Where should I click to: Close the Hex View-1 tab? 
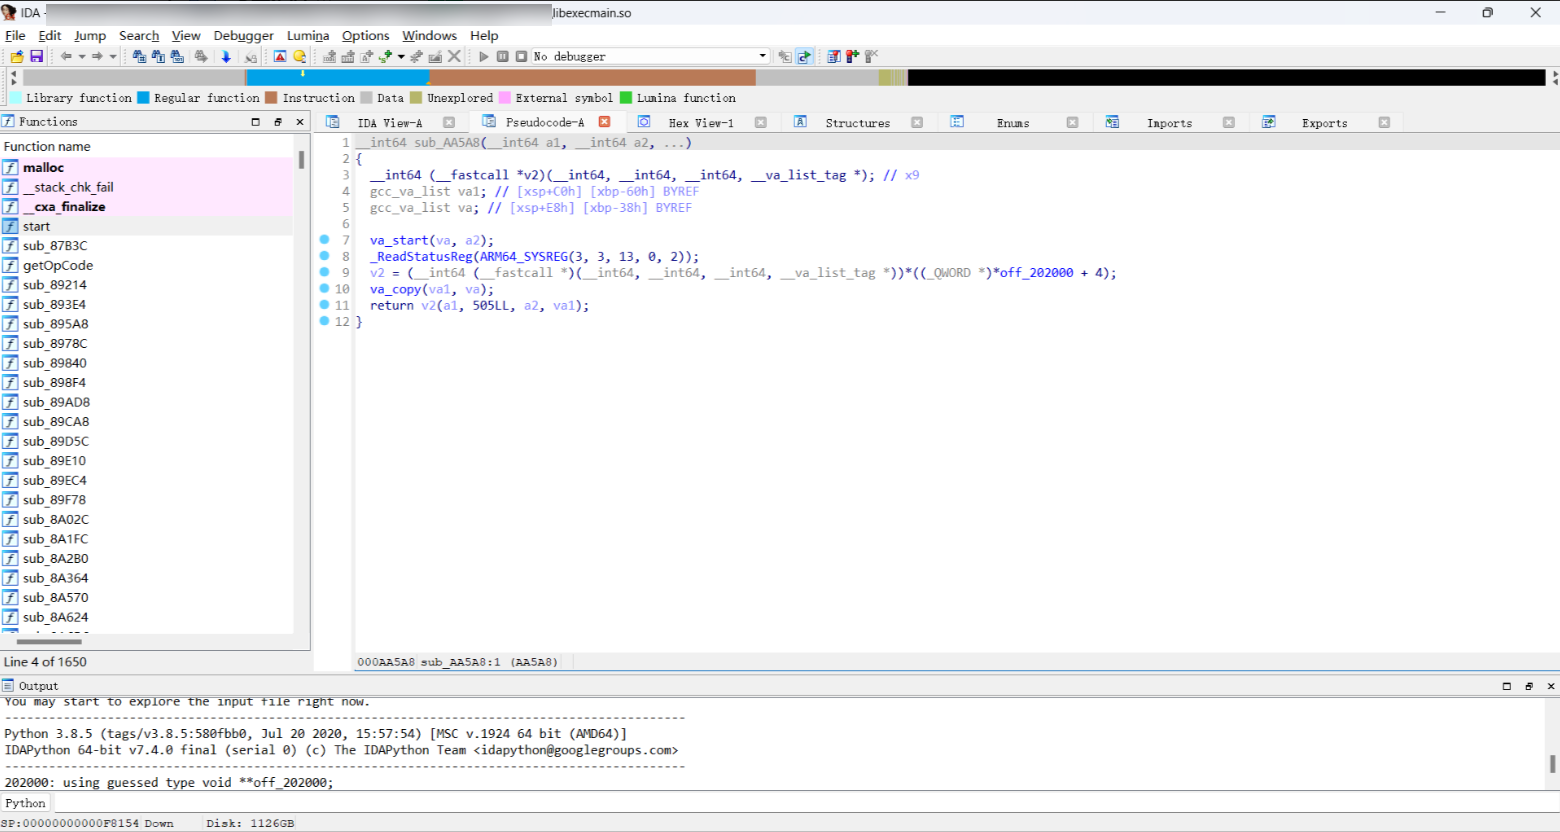pyautogui.click(x=760, y=122)
